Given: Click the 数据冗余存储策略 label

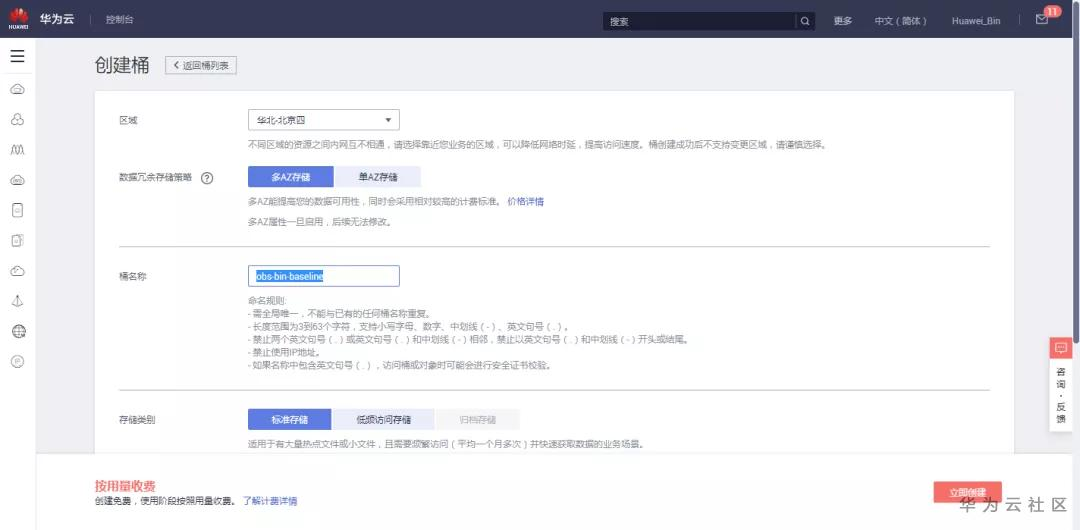Looking at the screenshot, I should point(156,177).
